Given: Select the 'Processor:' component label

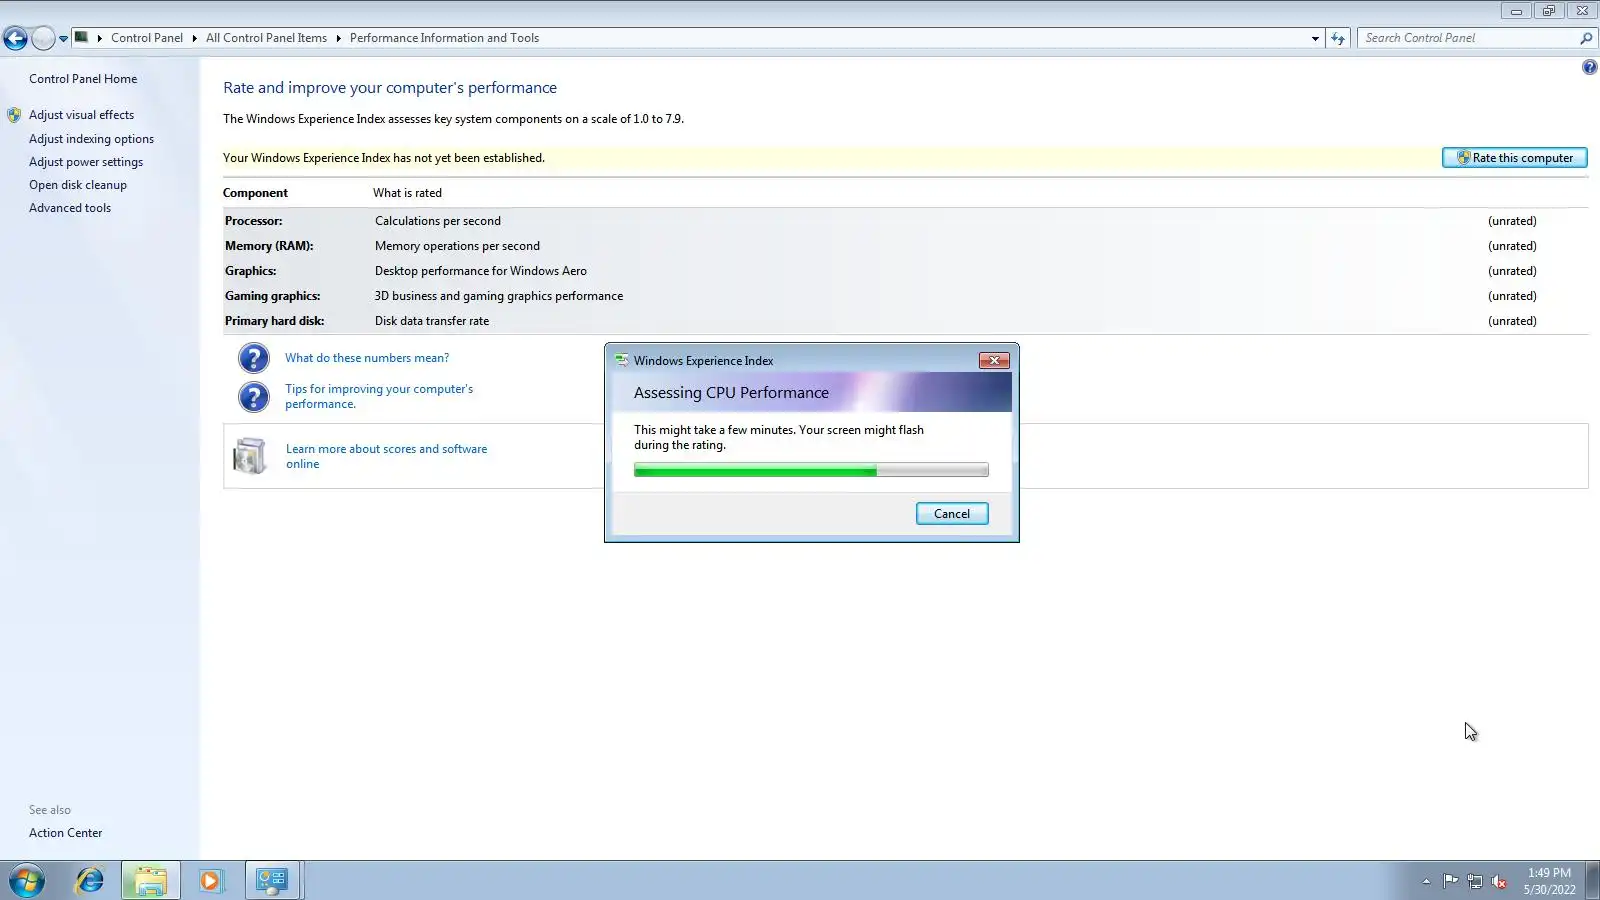Looking at the screenshot, I should coord(253,221).
